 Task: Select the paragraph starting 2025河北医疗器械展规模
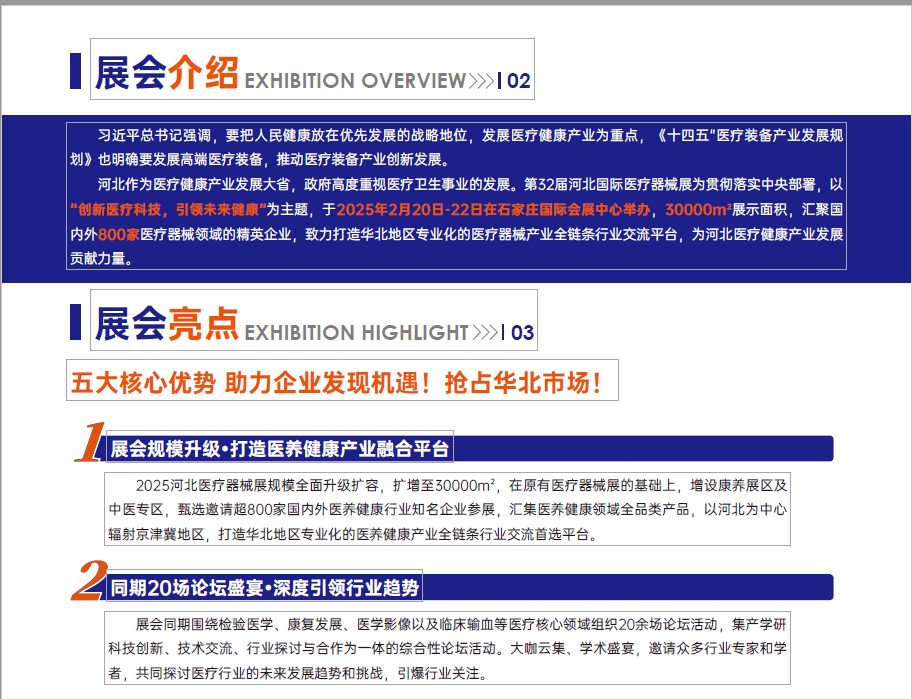coord(447,509)
